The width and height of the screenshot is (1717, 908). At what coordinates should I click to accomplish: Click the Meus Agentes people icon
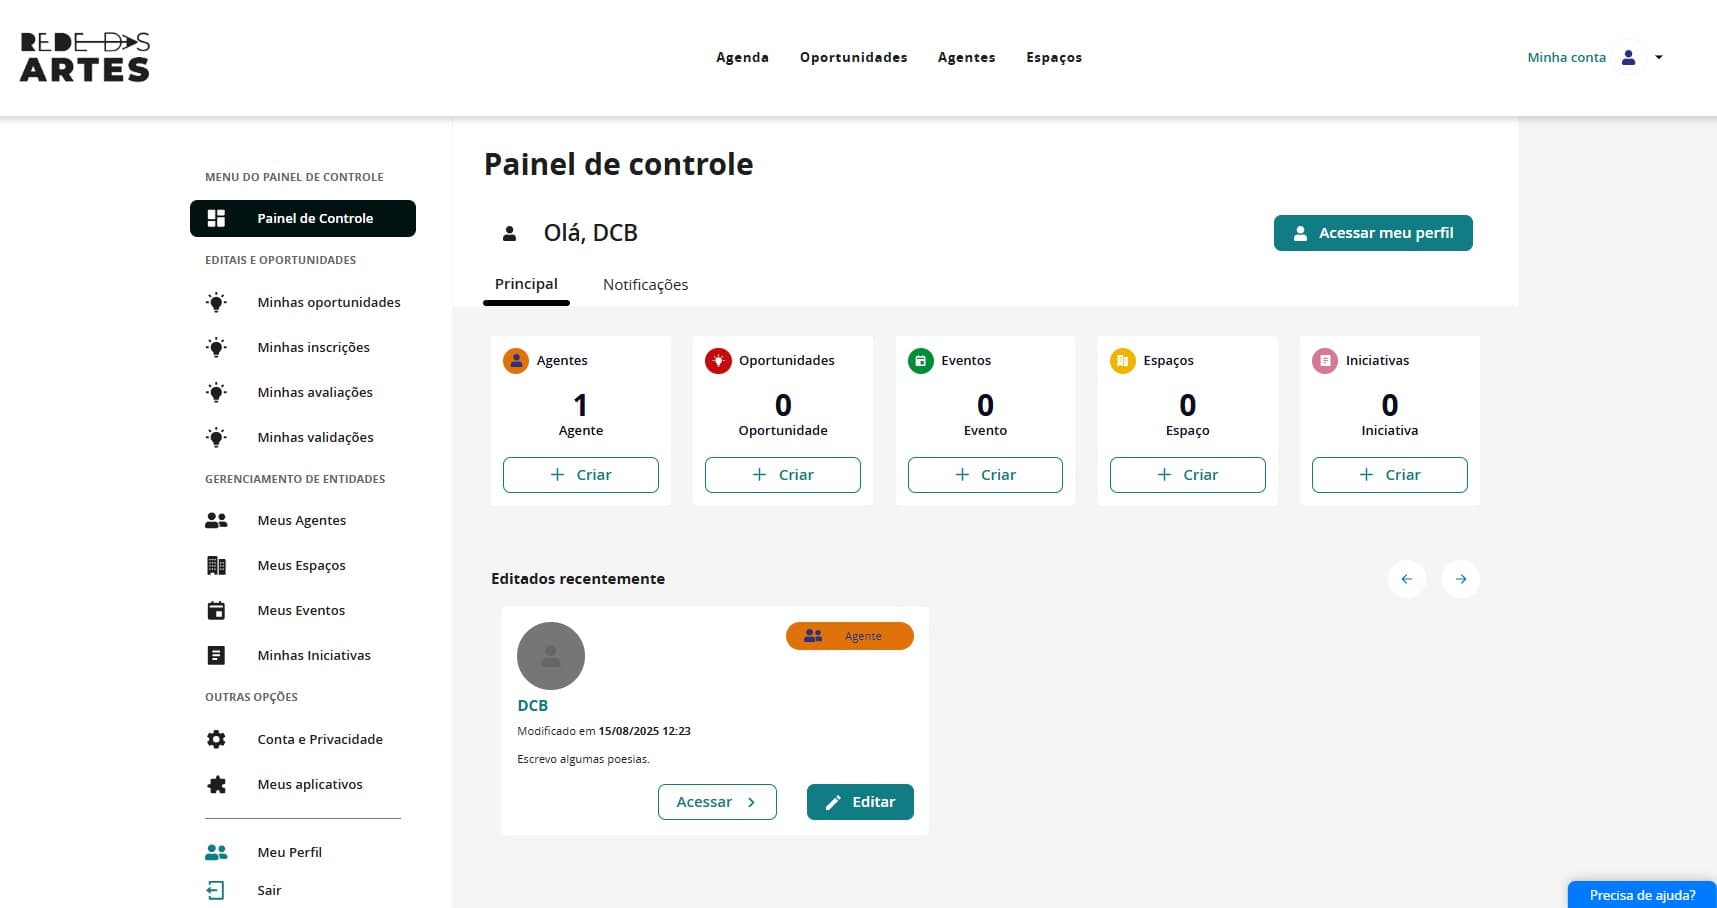pos(216,520)
